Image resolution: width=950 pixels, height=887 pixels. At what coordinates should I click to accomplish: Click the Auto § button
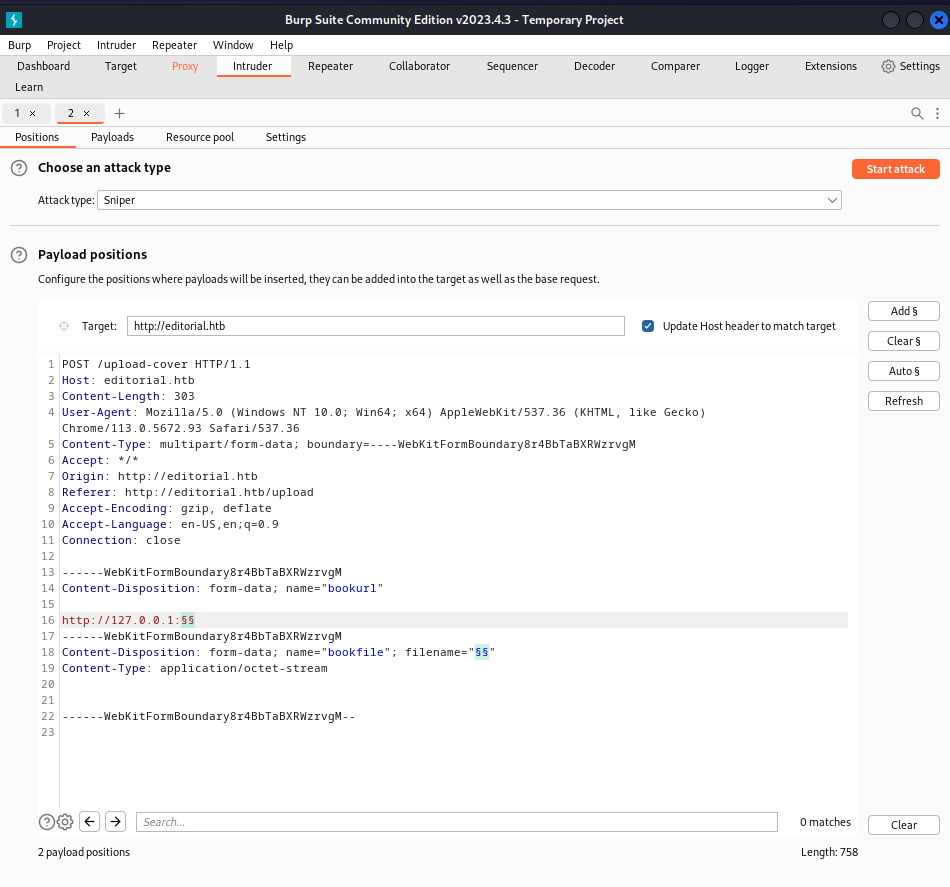(x=904, y=371)
